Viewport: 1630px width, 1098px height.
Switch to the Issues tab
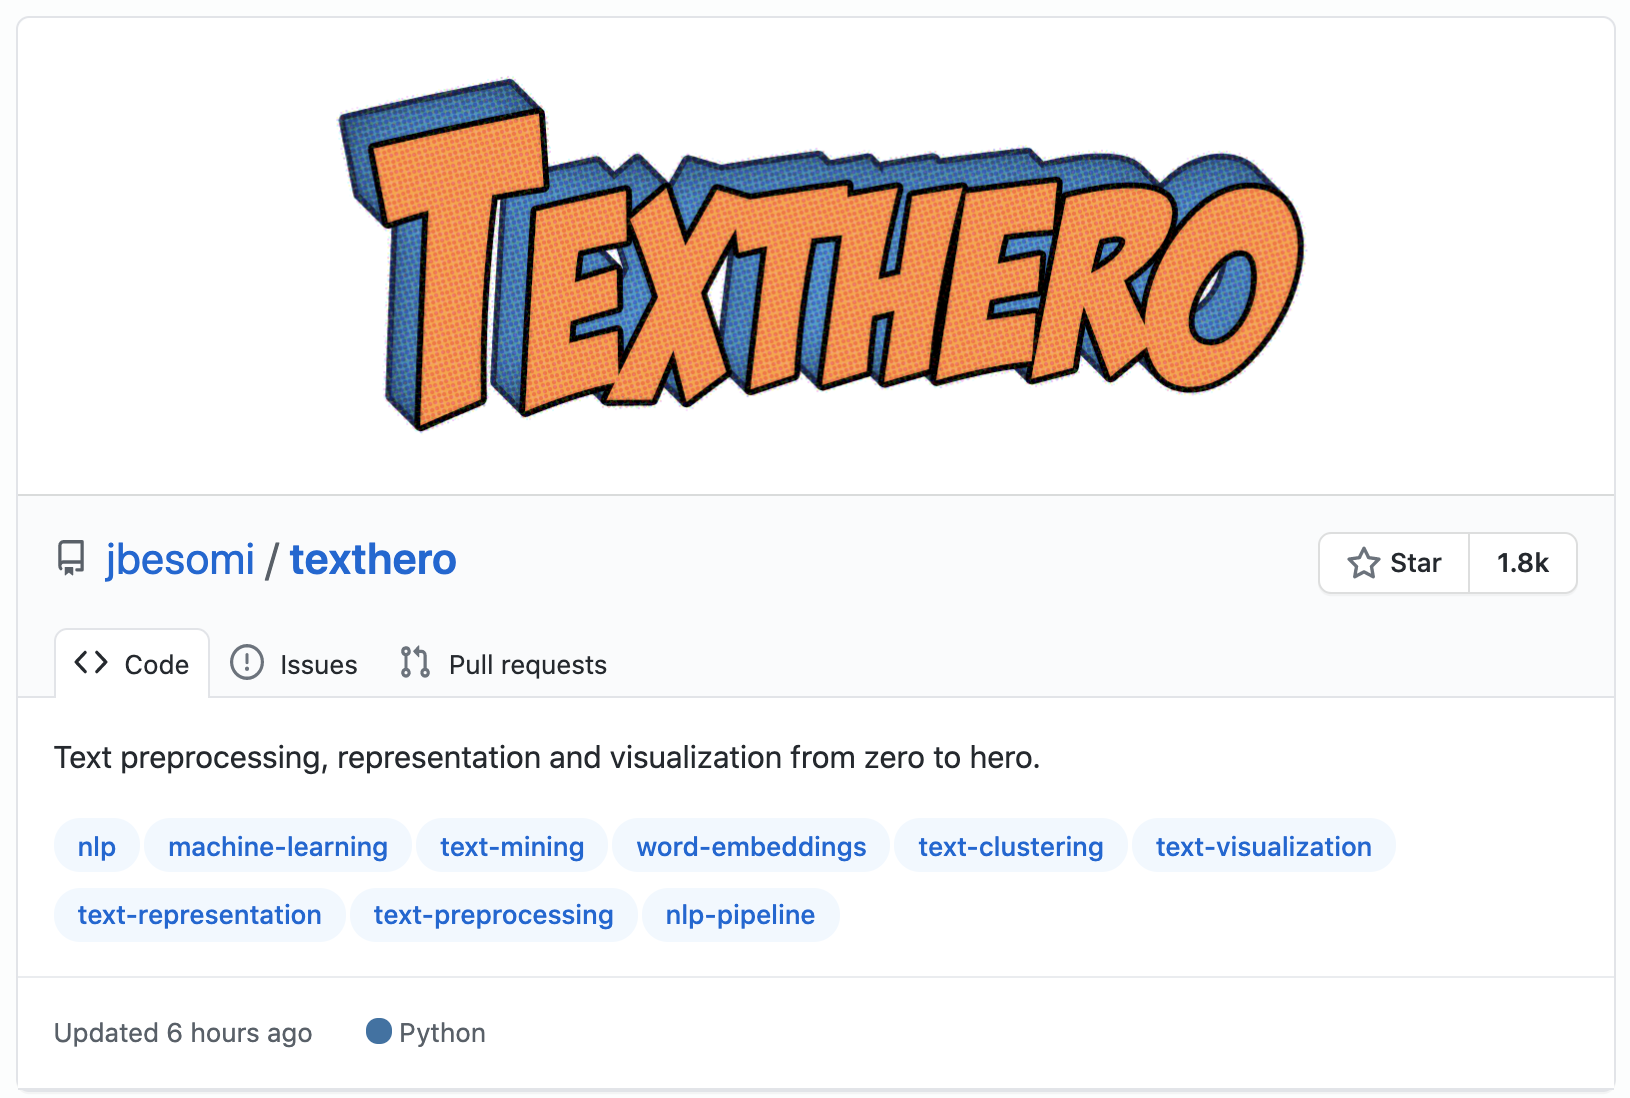click(x=318, y=665)
